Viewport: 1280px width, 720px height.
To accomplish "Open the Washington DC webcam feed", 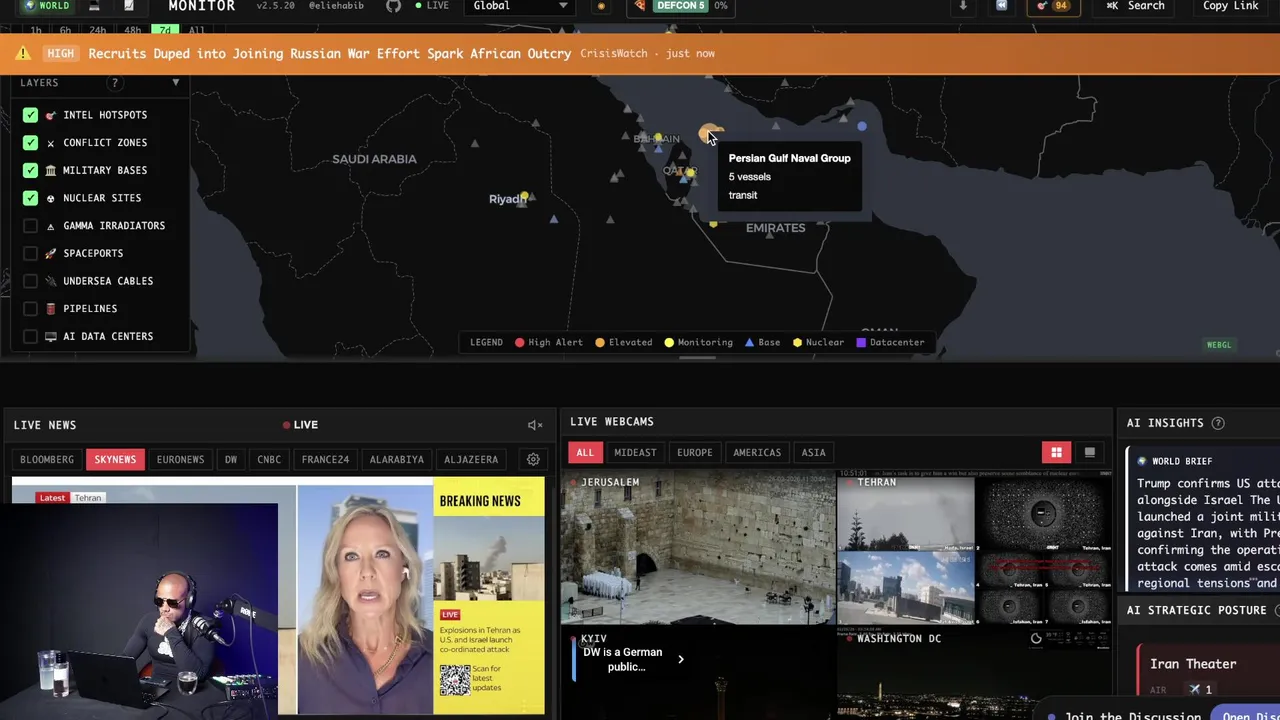I will coord(974,674).
